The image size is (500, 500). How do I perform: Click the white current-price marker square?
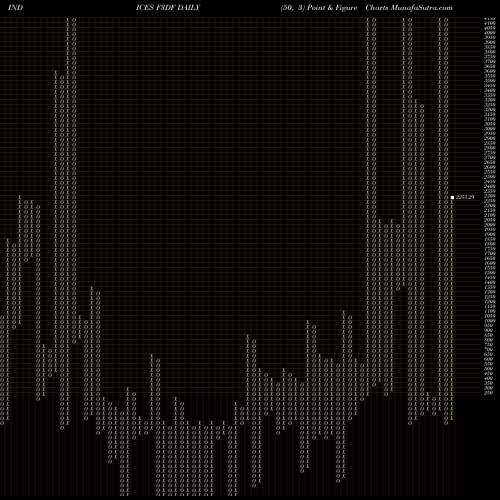click(452, 197)
